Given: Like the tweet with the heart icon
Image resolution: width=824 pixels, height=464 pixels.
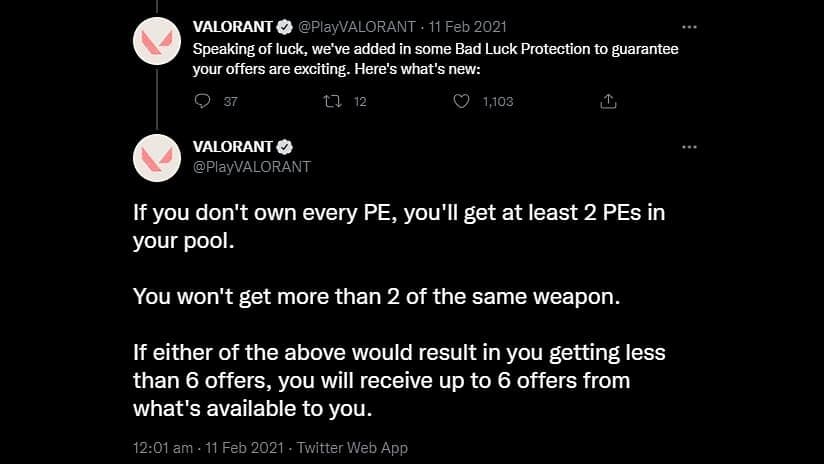Looking at the screenshot, I should (x=461, y=101).
